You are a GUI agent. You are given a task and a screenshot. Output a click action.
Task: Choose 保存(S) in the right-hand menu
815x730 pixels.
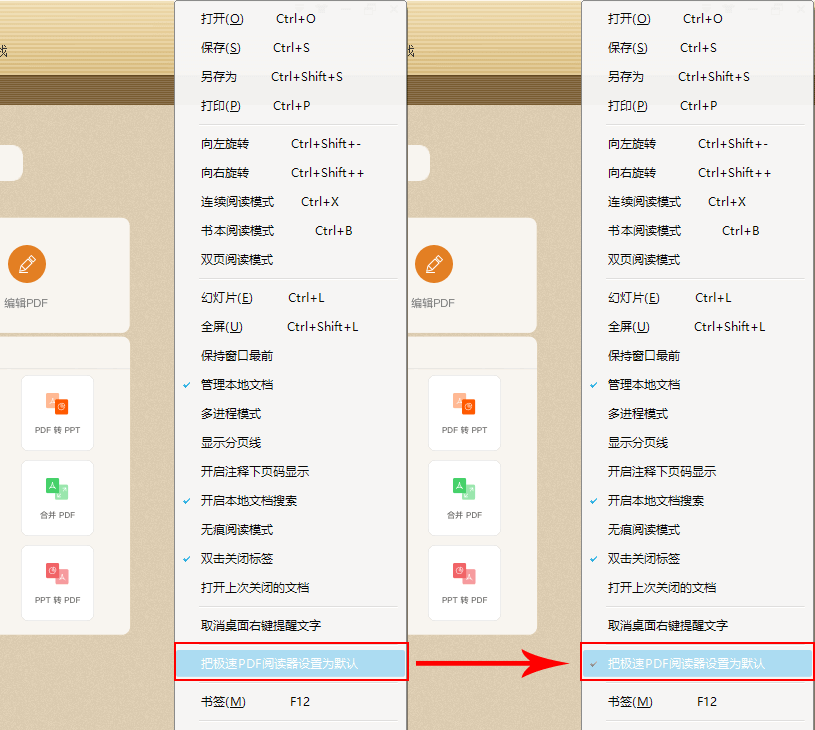[698, 48]
